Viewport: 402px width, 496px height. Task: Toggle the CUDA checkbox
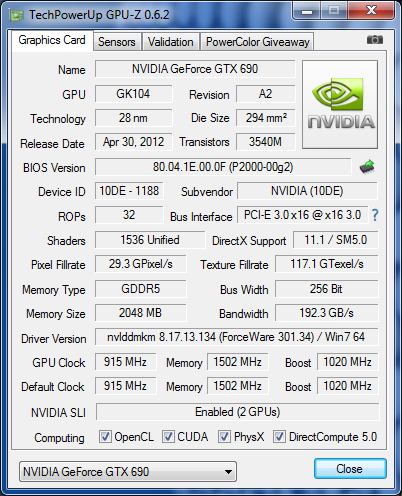point(168,436)
